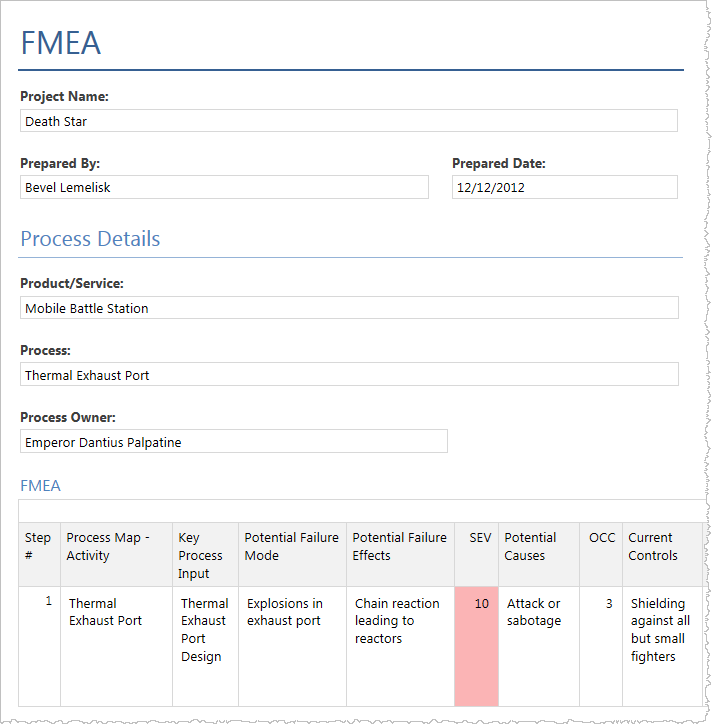The height and width of the screenshot is (727, 713).
Task: Click the Prepared Date field showing 12/12/2012
Action: (x=564, y=187)
